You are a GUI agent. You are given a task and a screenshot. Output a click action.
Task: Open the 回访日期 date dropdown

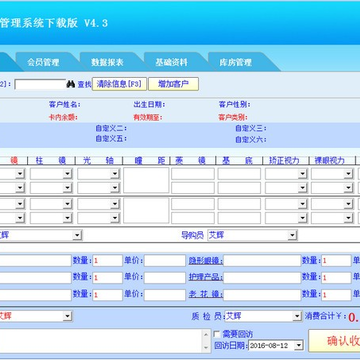[299, 345]
